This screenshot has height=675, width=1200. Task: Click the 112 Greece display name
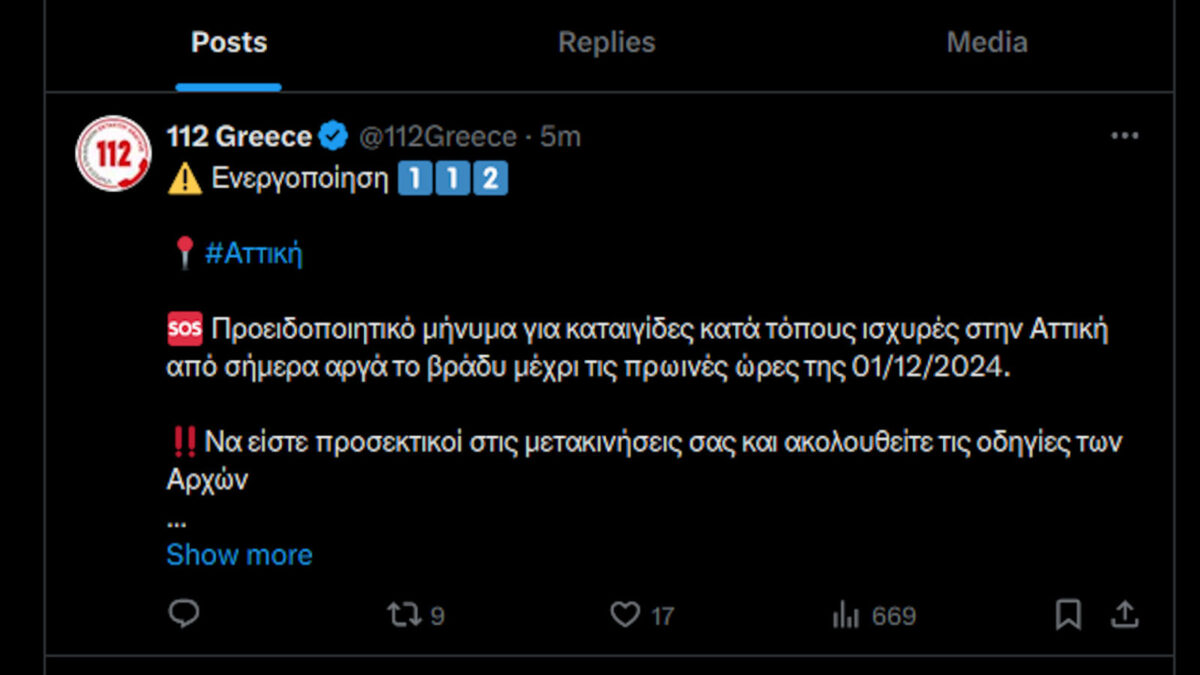point(239,136)
